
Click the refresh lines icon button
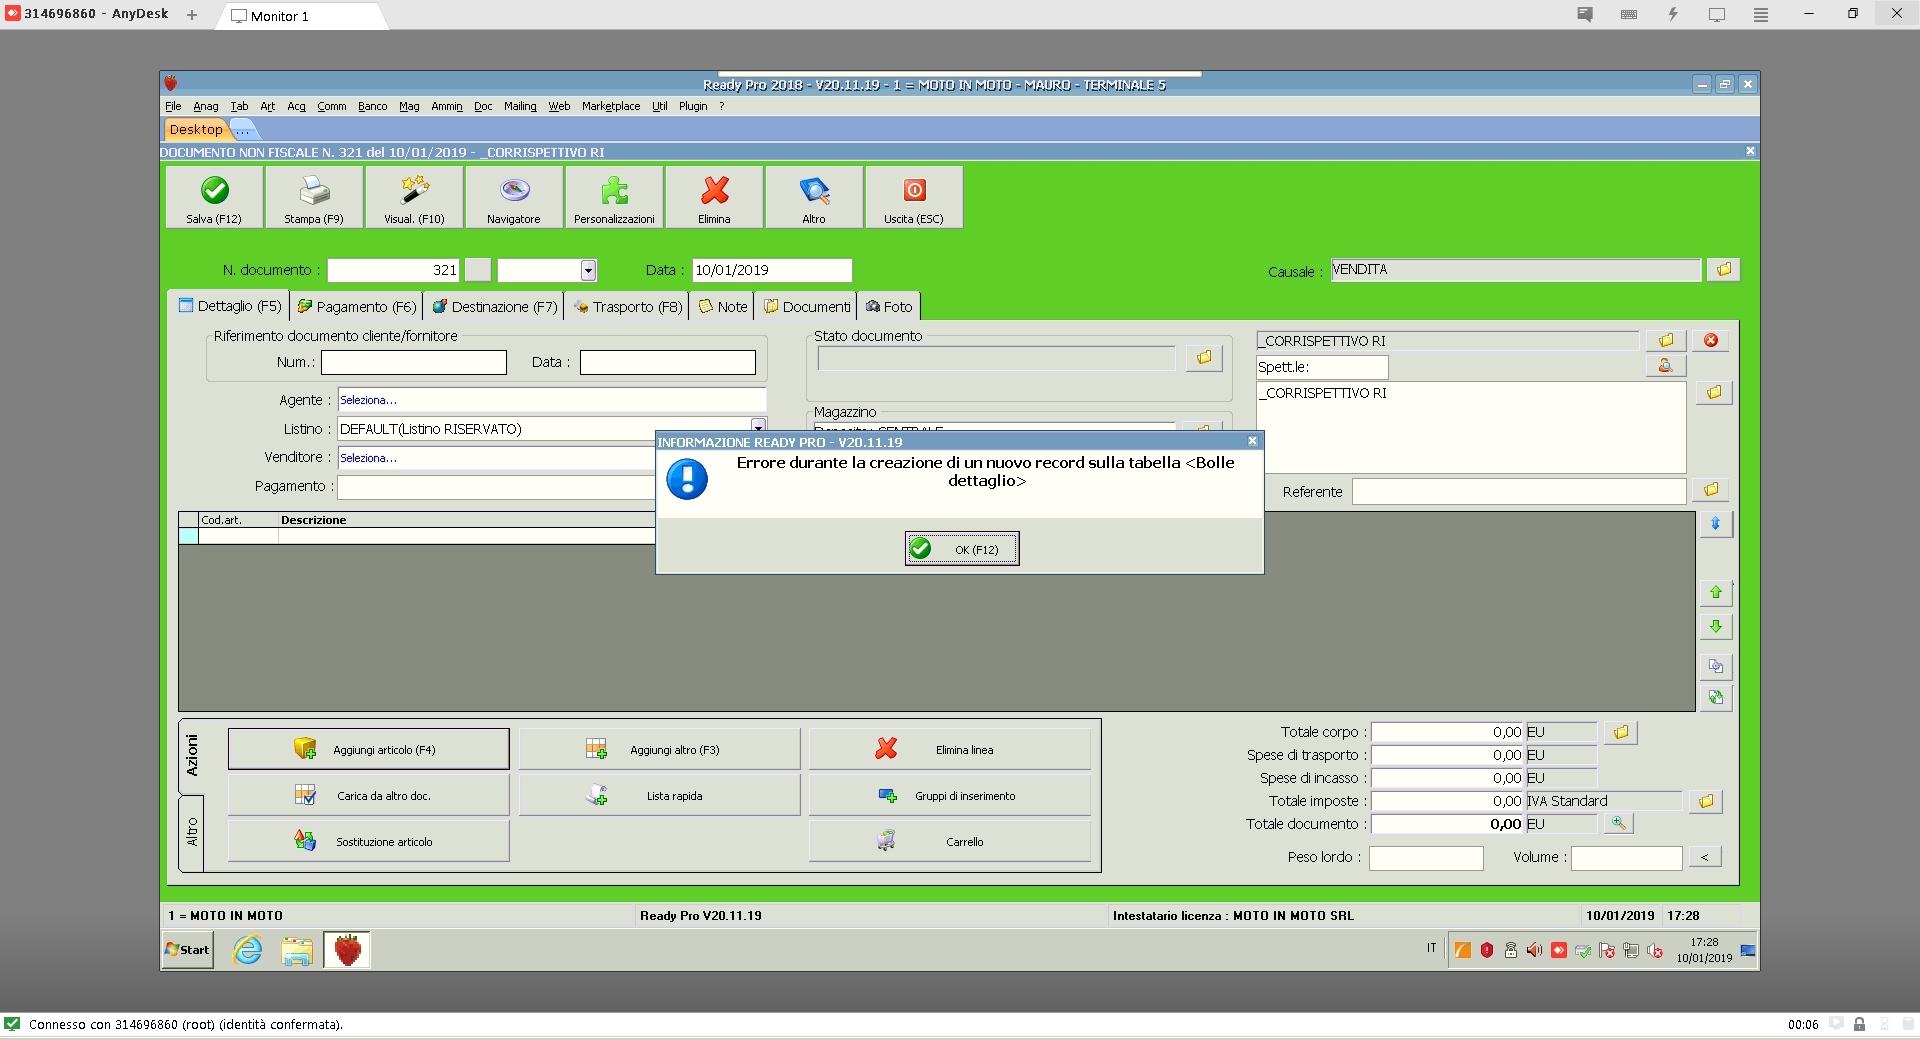click(1716, 698)
